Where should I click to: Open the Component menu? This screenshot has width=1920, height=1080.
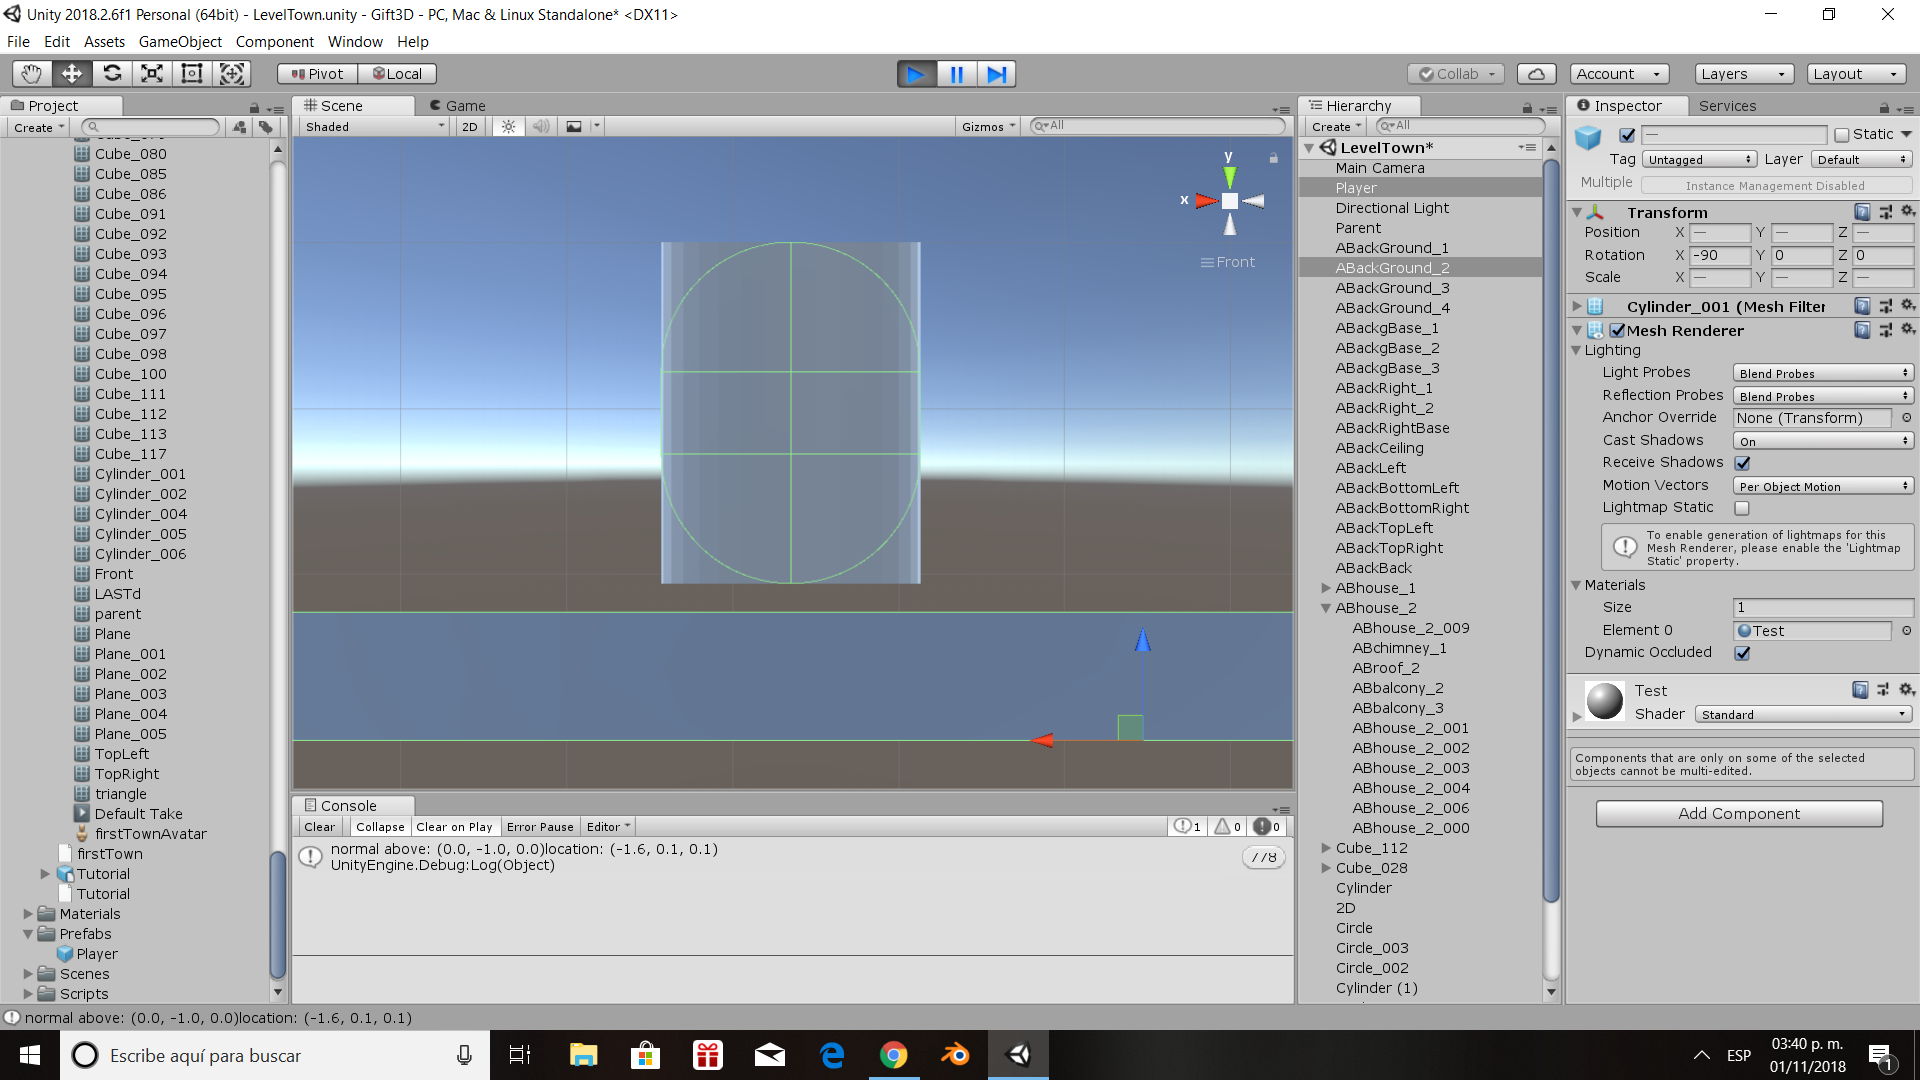click(x=274, y=42)
